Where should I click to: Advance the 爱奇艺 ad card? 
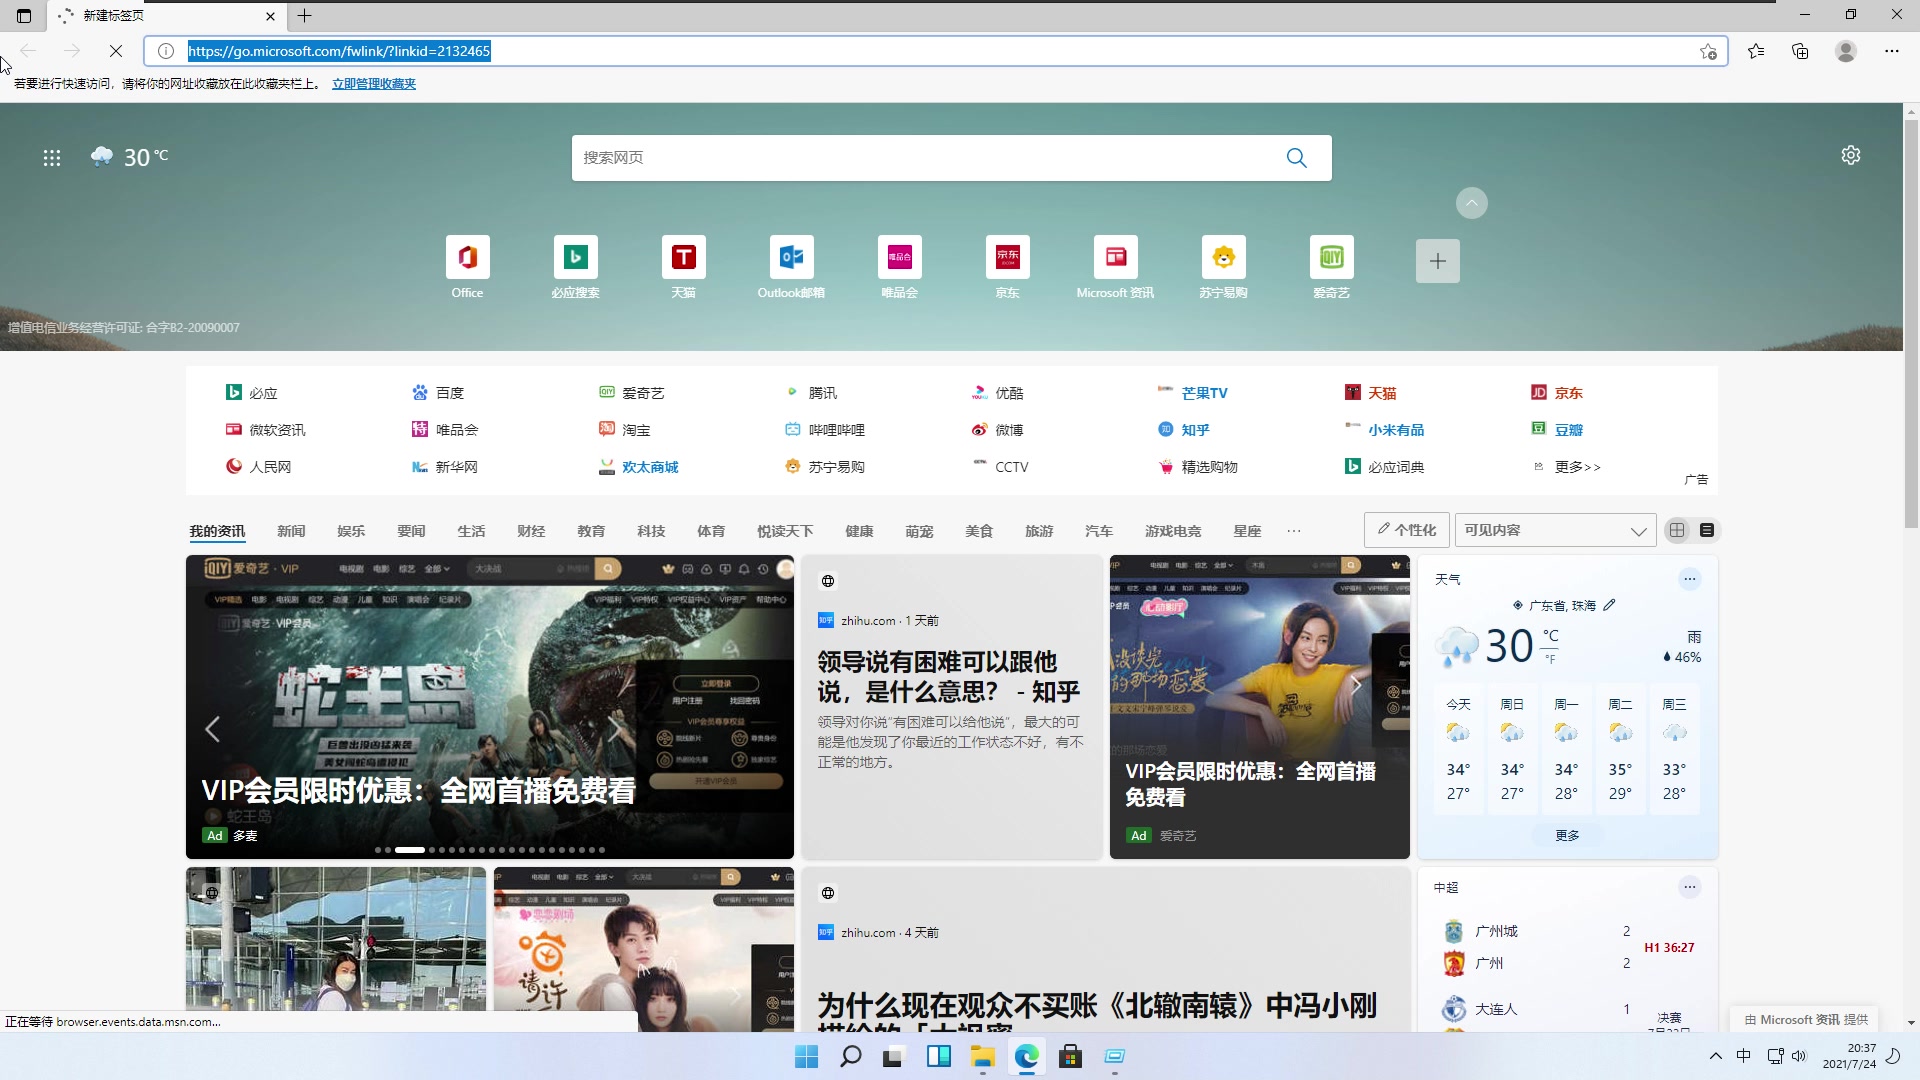pyautogui.click(x=1356, y=686)
